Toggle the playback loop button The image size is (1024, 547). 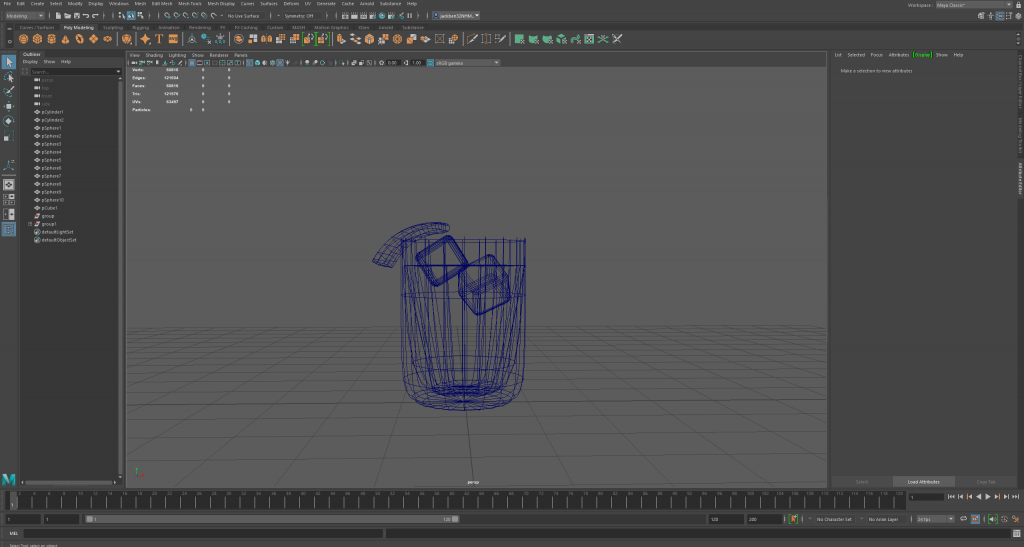[x=965, y=519]
